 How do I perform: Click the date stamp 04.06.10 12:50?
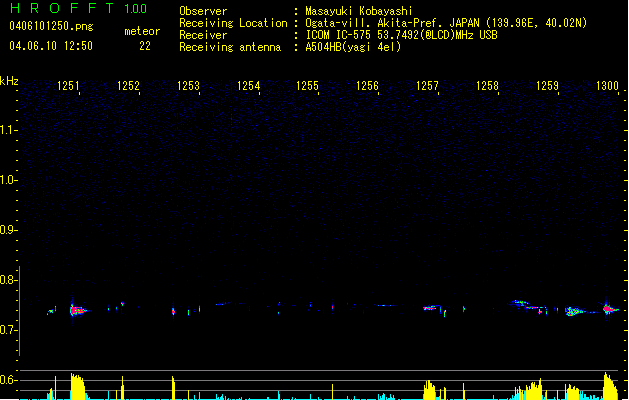tap(51, 46)
